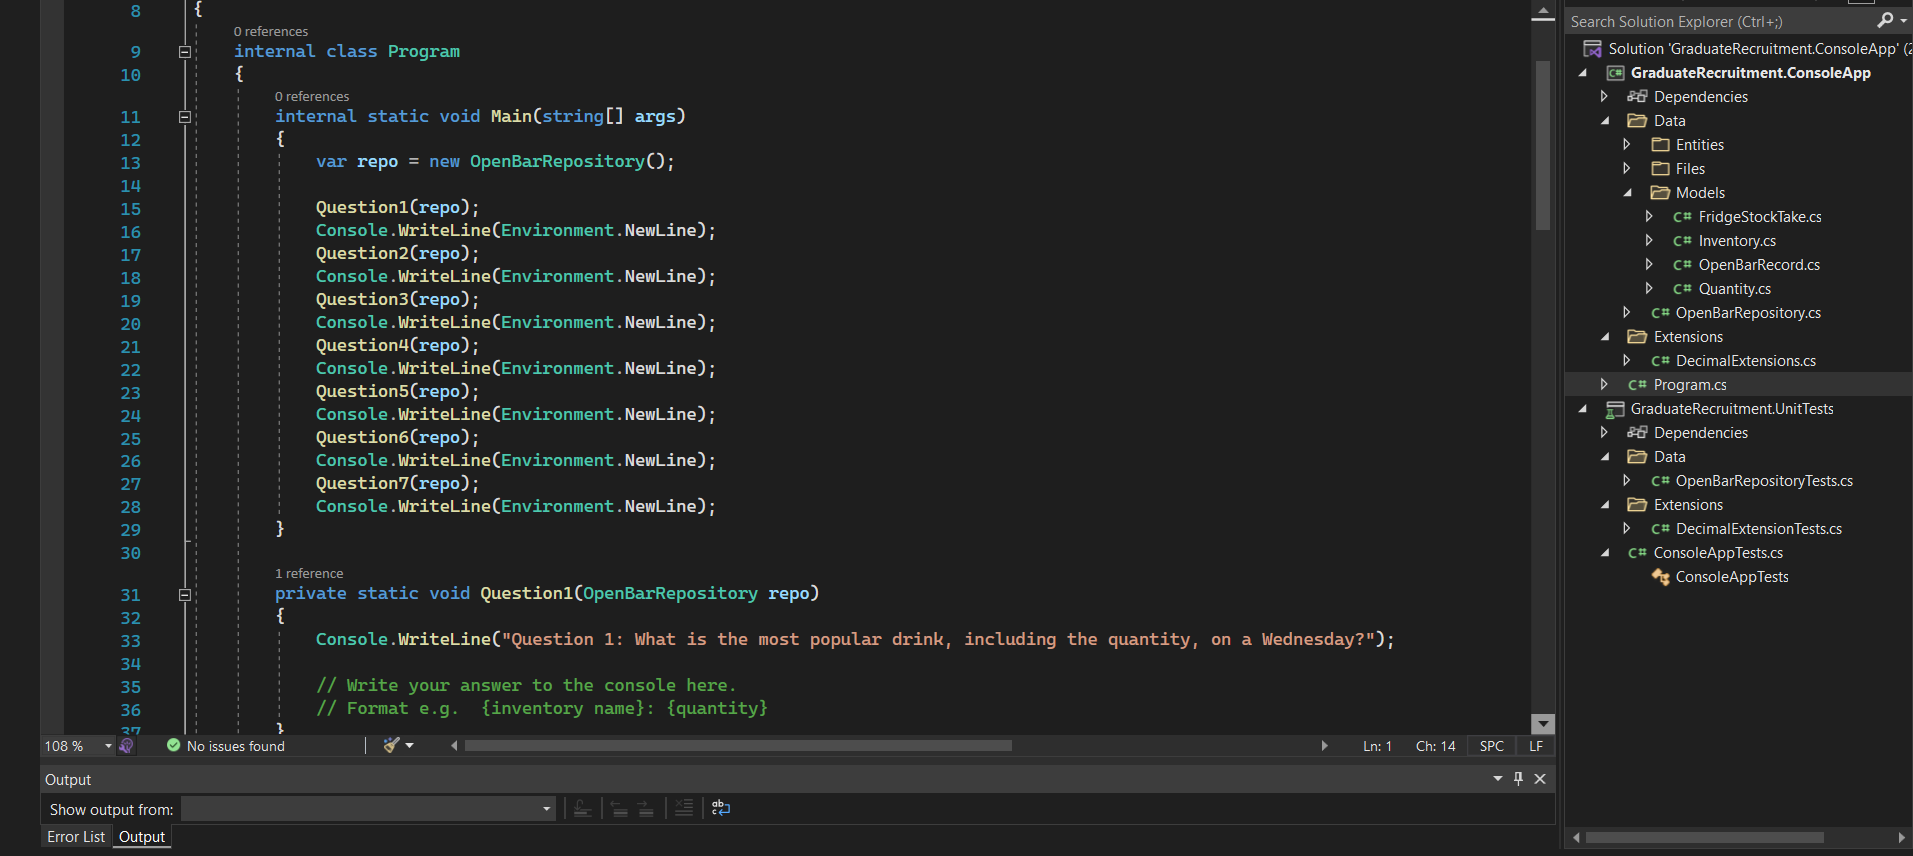
Task: Click the editor horizontal scroll right arrow
Action: coord(1325,746)
